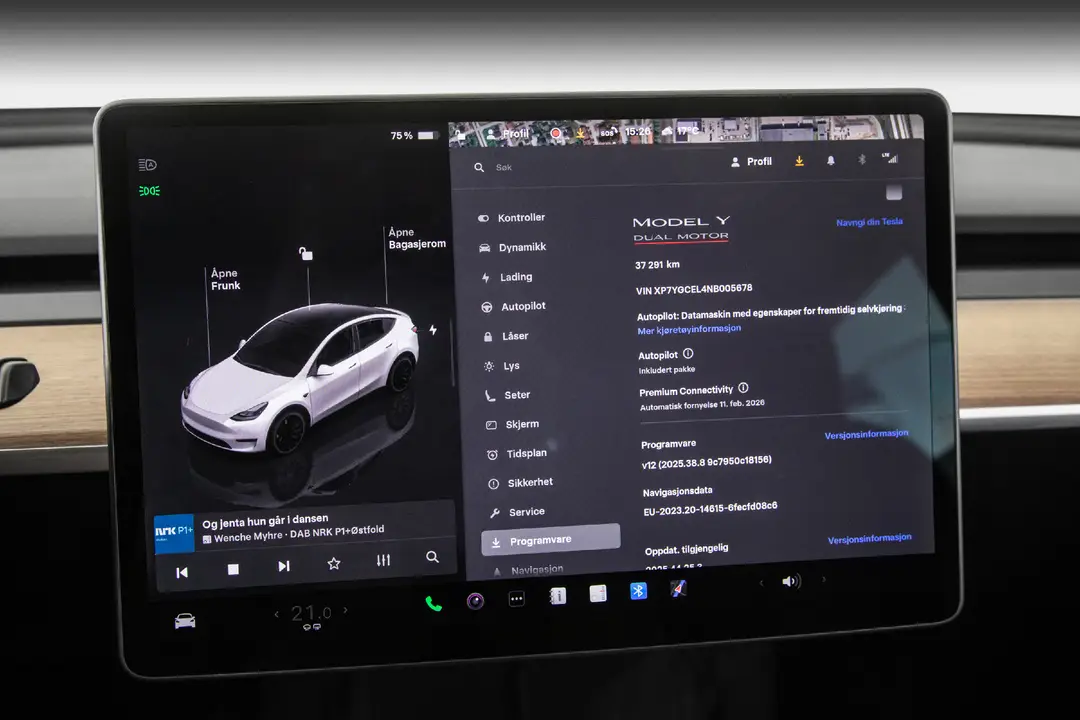Open the Dynamikk menu
The height and width of the screenshot is (720, 1080).
(512, 247)
